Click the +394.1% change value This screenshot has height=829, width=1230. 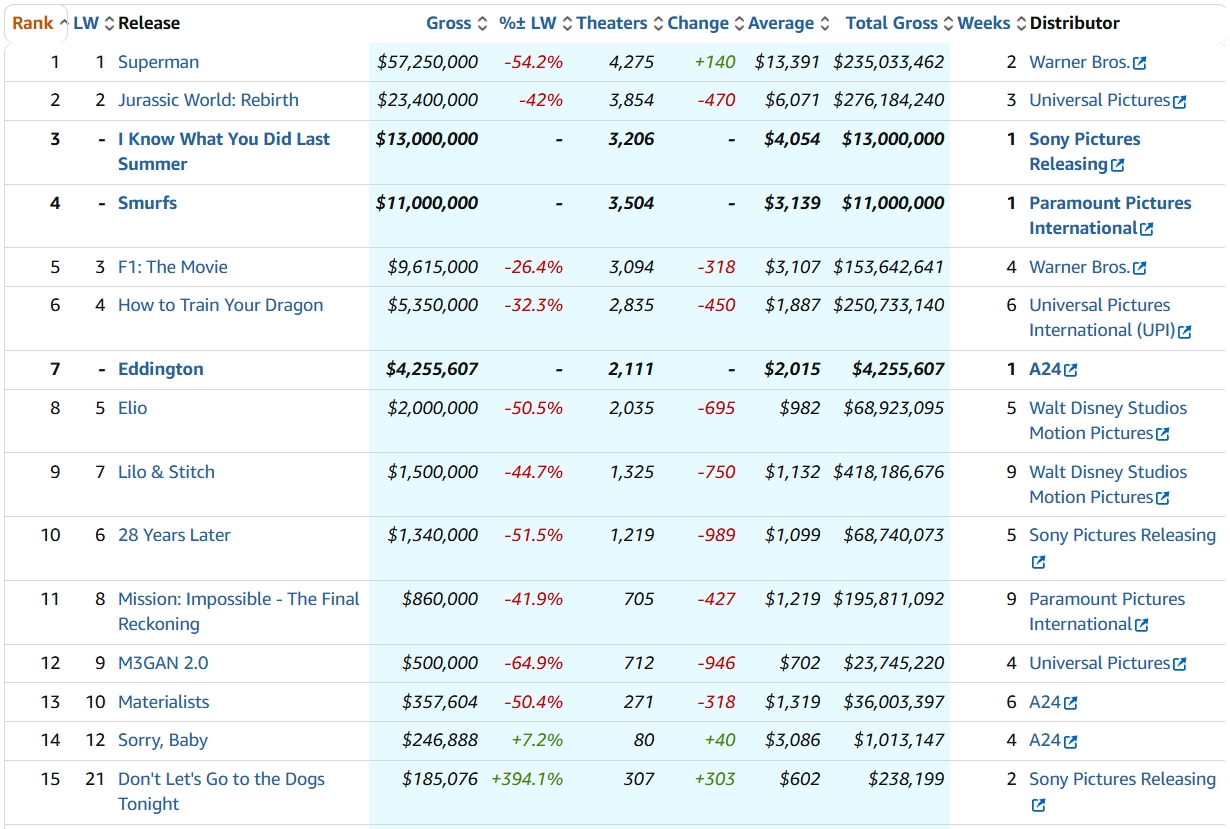527,779
